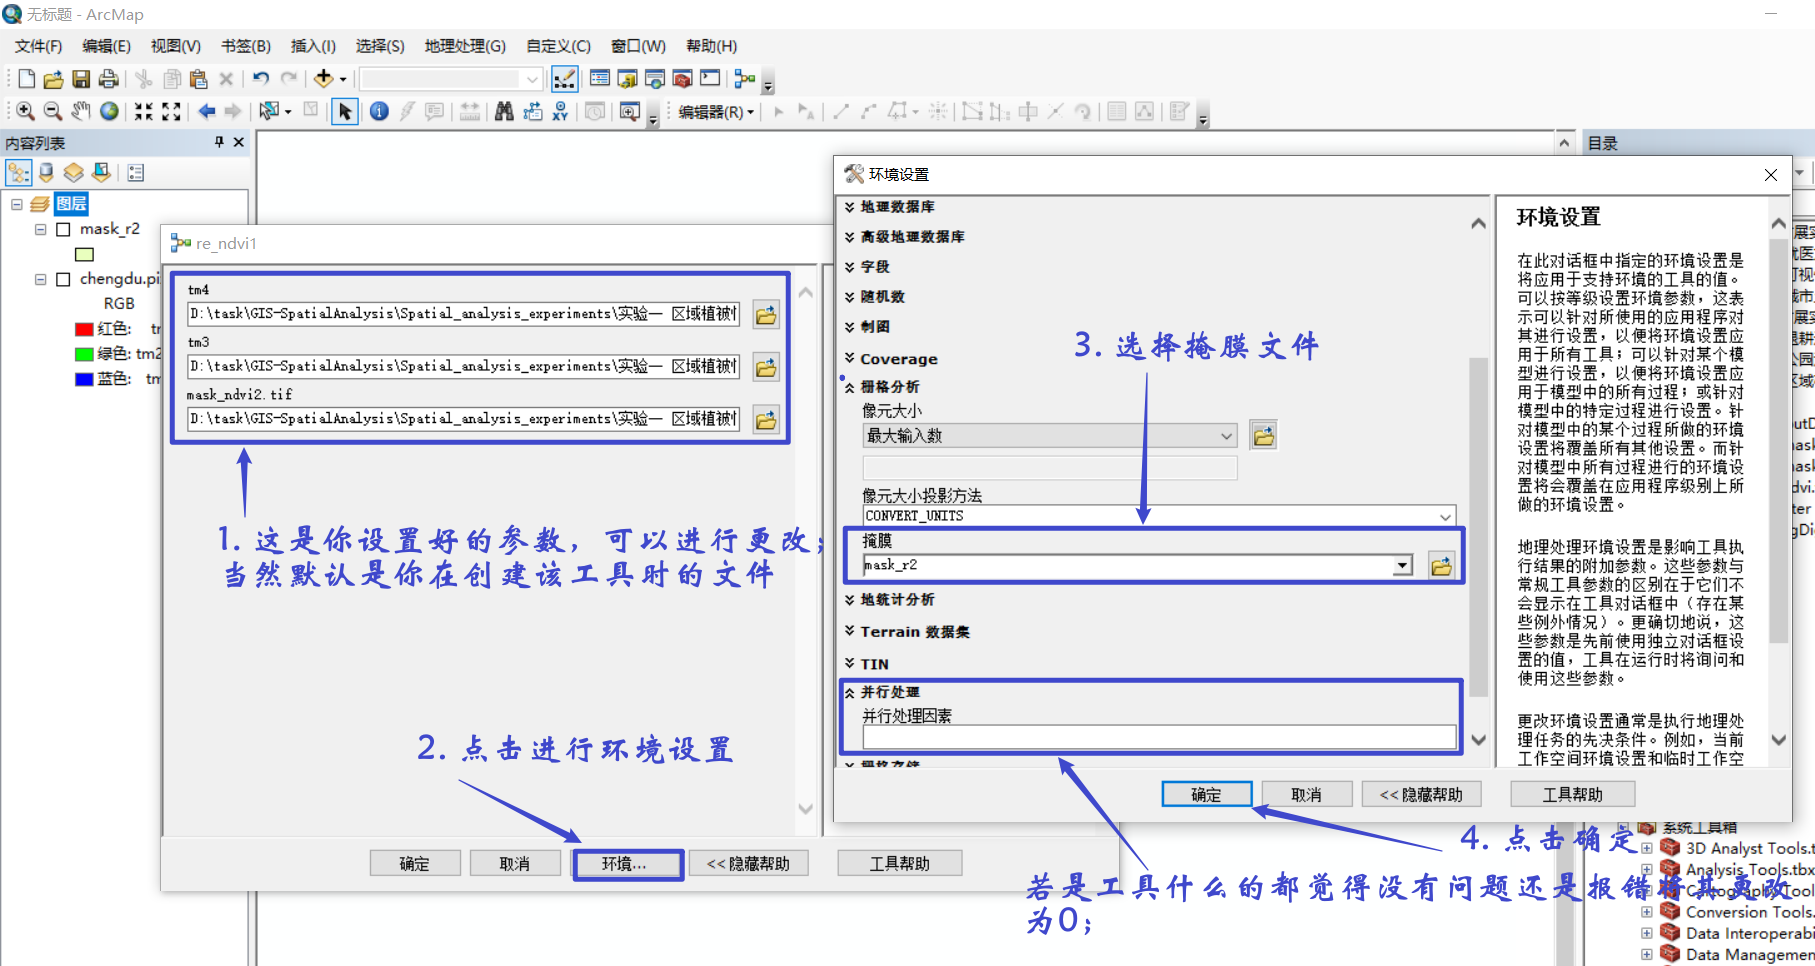This screenshot has width=1815, height=966.
Task: Click 隐藏帮助 in the re_ndvi1 dialog
Action: 748,864
